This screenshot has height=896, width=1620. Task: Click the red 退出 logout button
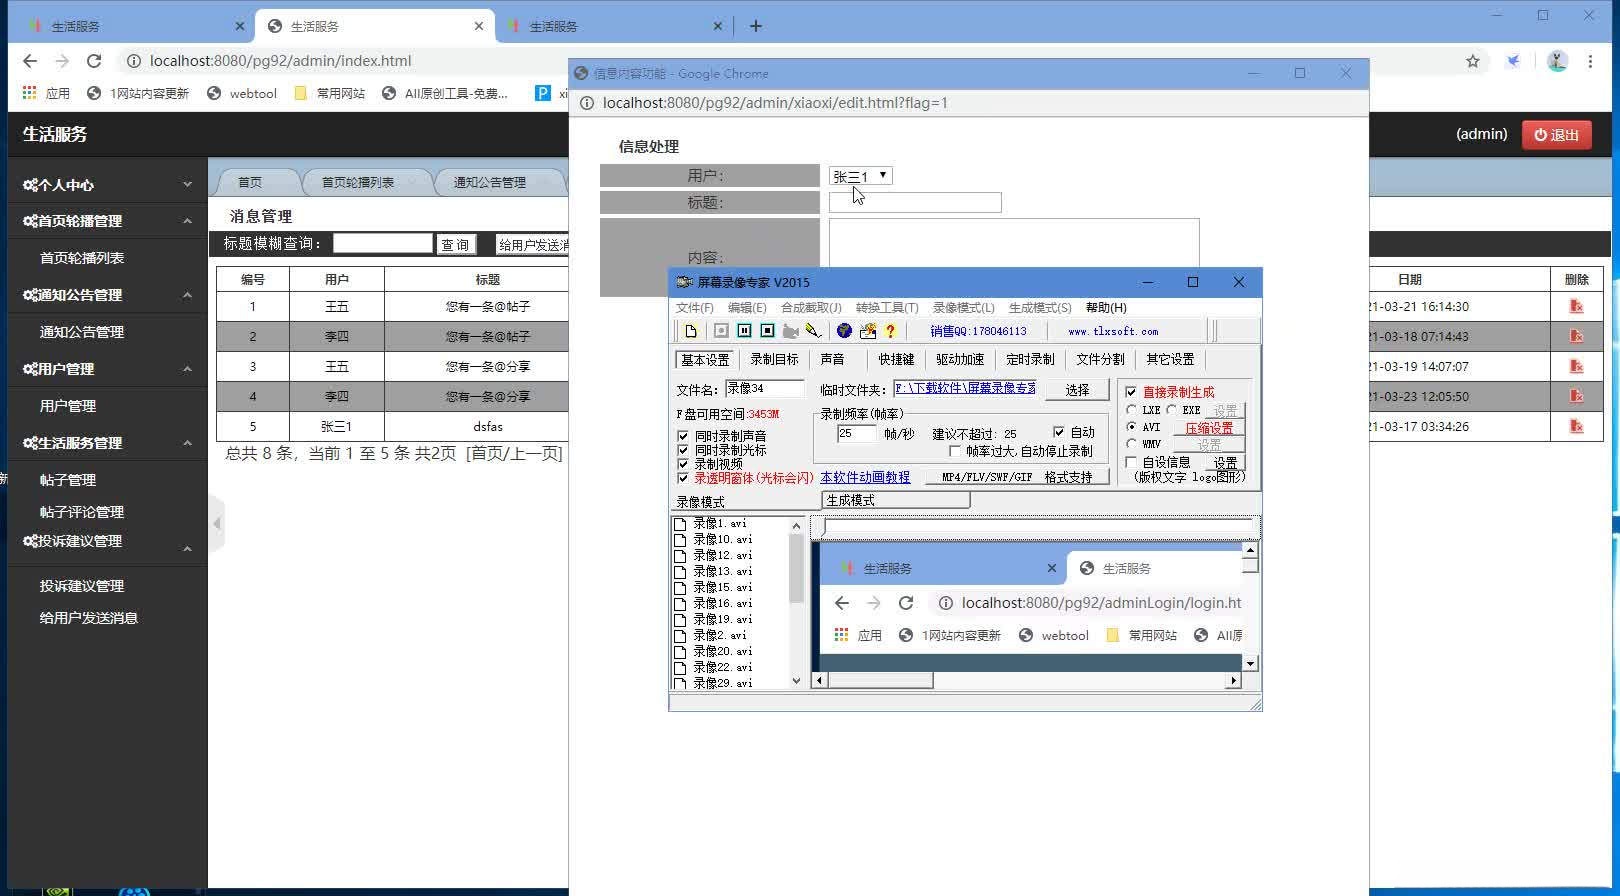1556,135
